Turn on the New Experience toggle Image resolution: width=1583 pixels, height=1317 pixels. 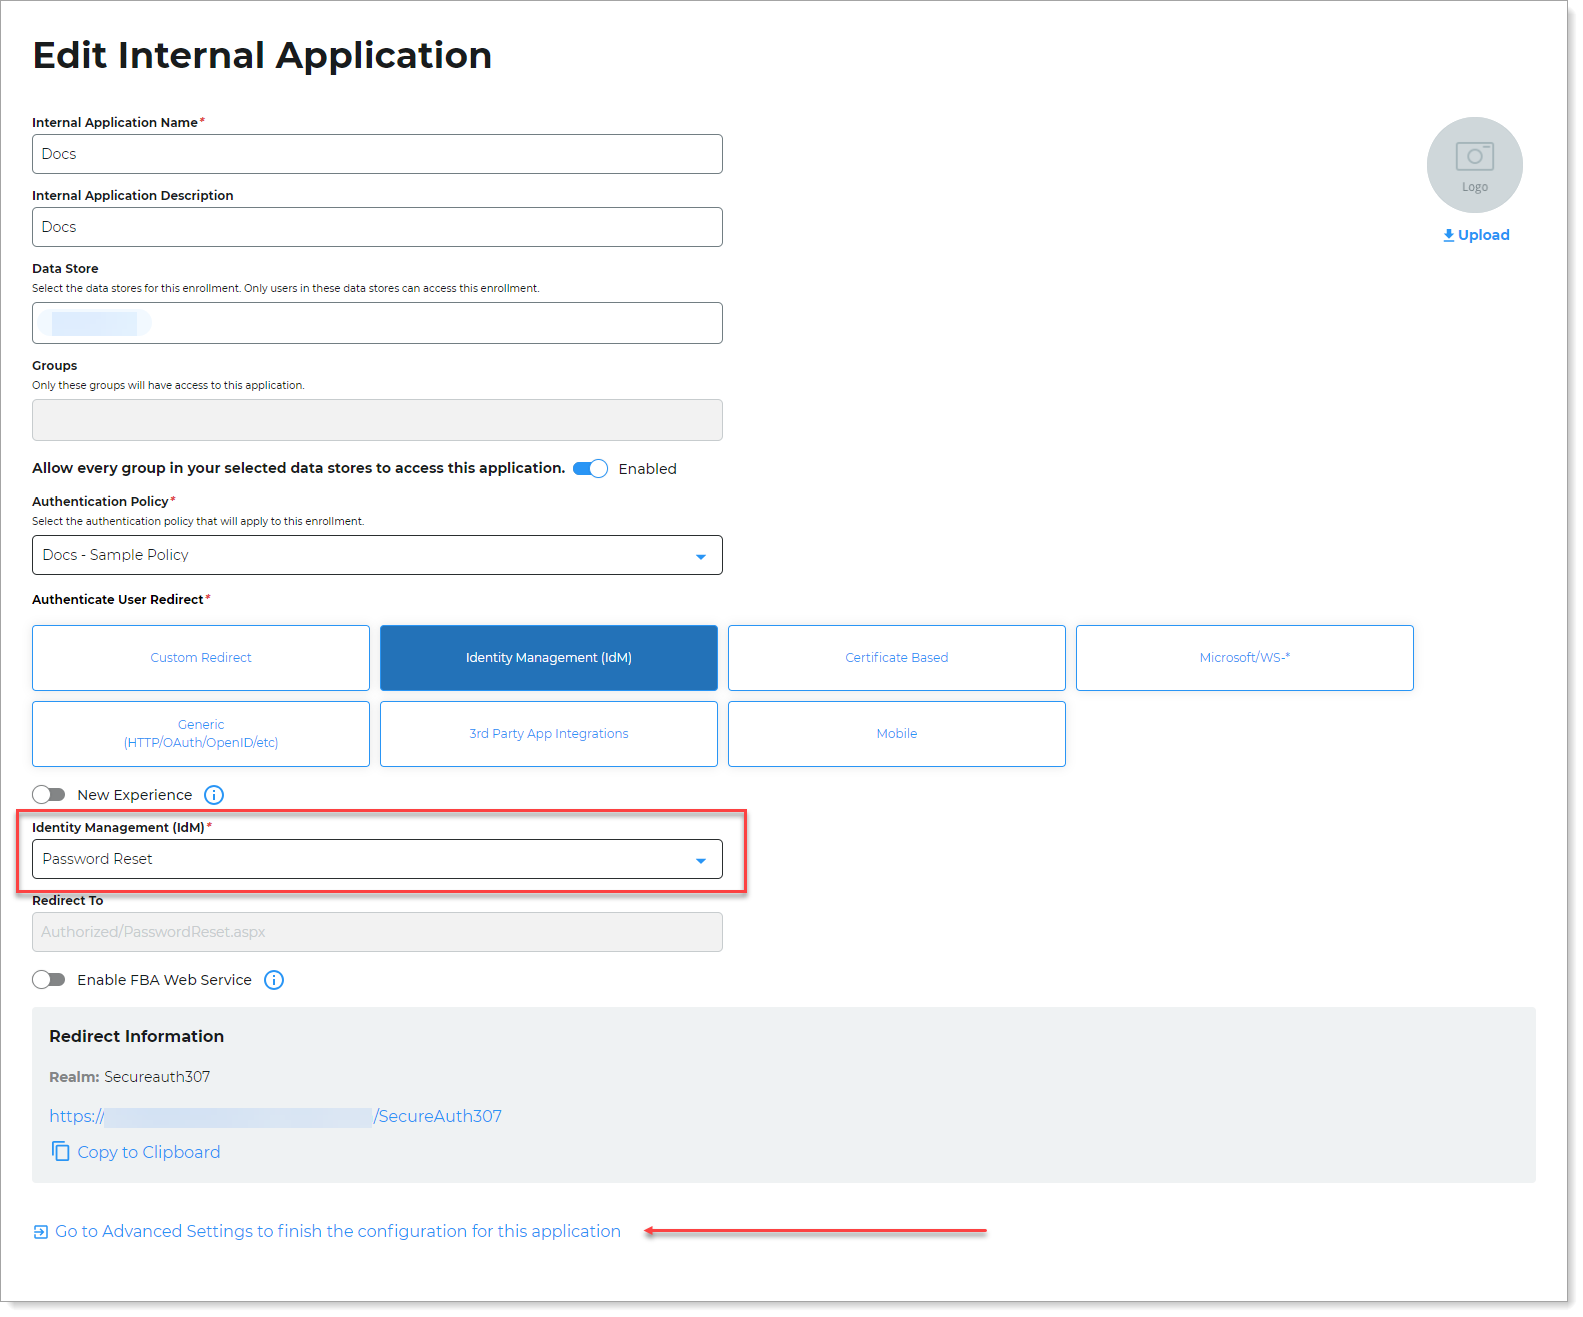[x=49, y=795]
